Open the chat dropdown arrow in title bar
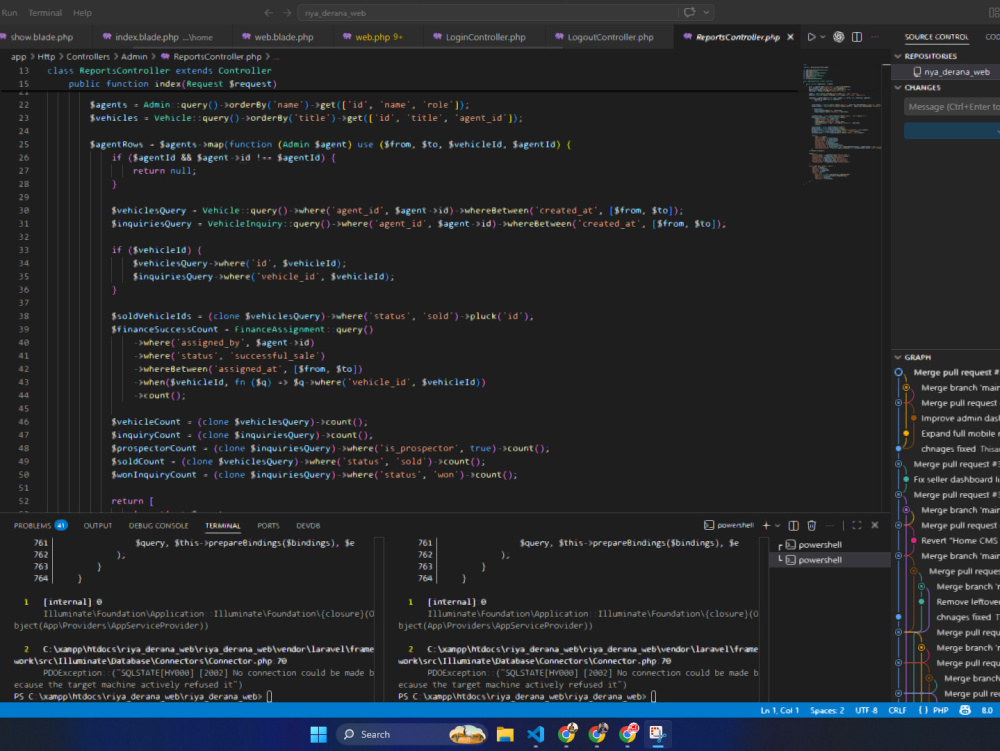This screenshot has width=1000, height=751. pyautogui.click(x=706, y=12)
